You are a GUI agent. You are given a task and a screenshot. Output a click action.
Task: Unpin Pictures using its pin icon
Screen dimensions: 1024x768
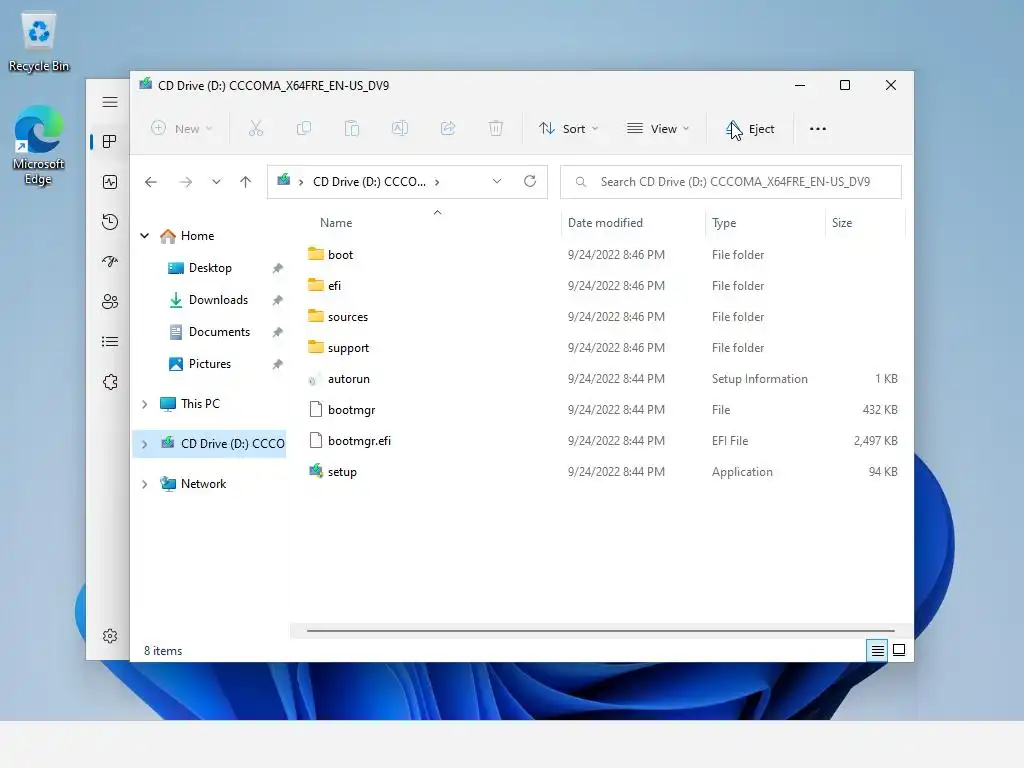coord(278,364)
